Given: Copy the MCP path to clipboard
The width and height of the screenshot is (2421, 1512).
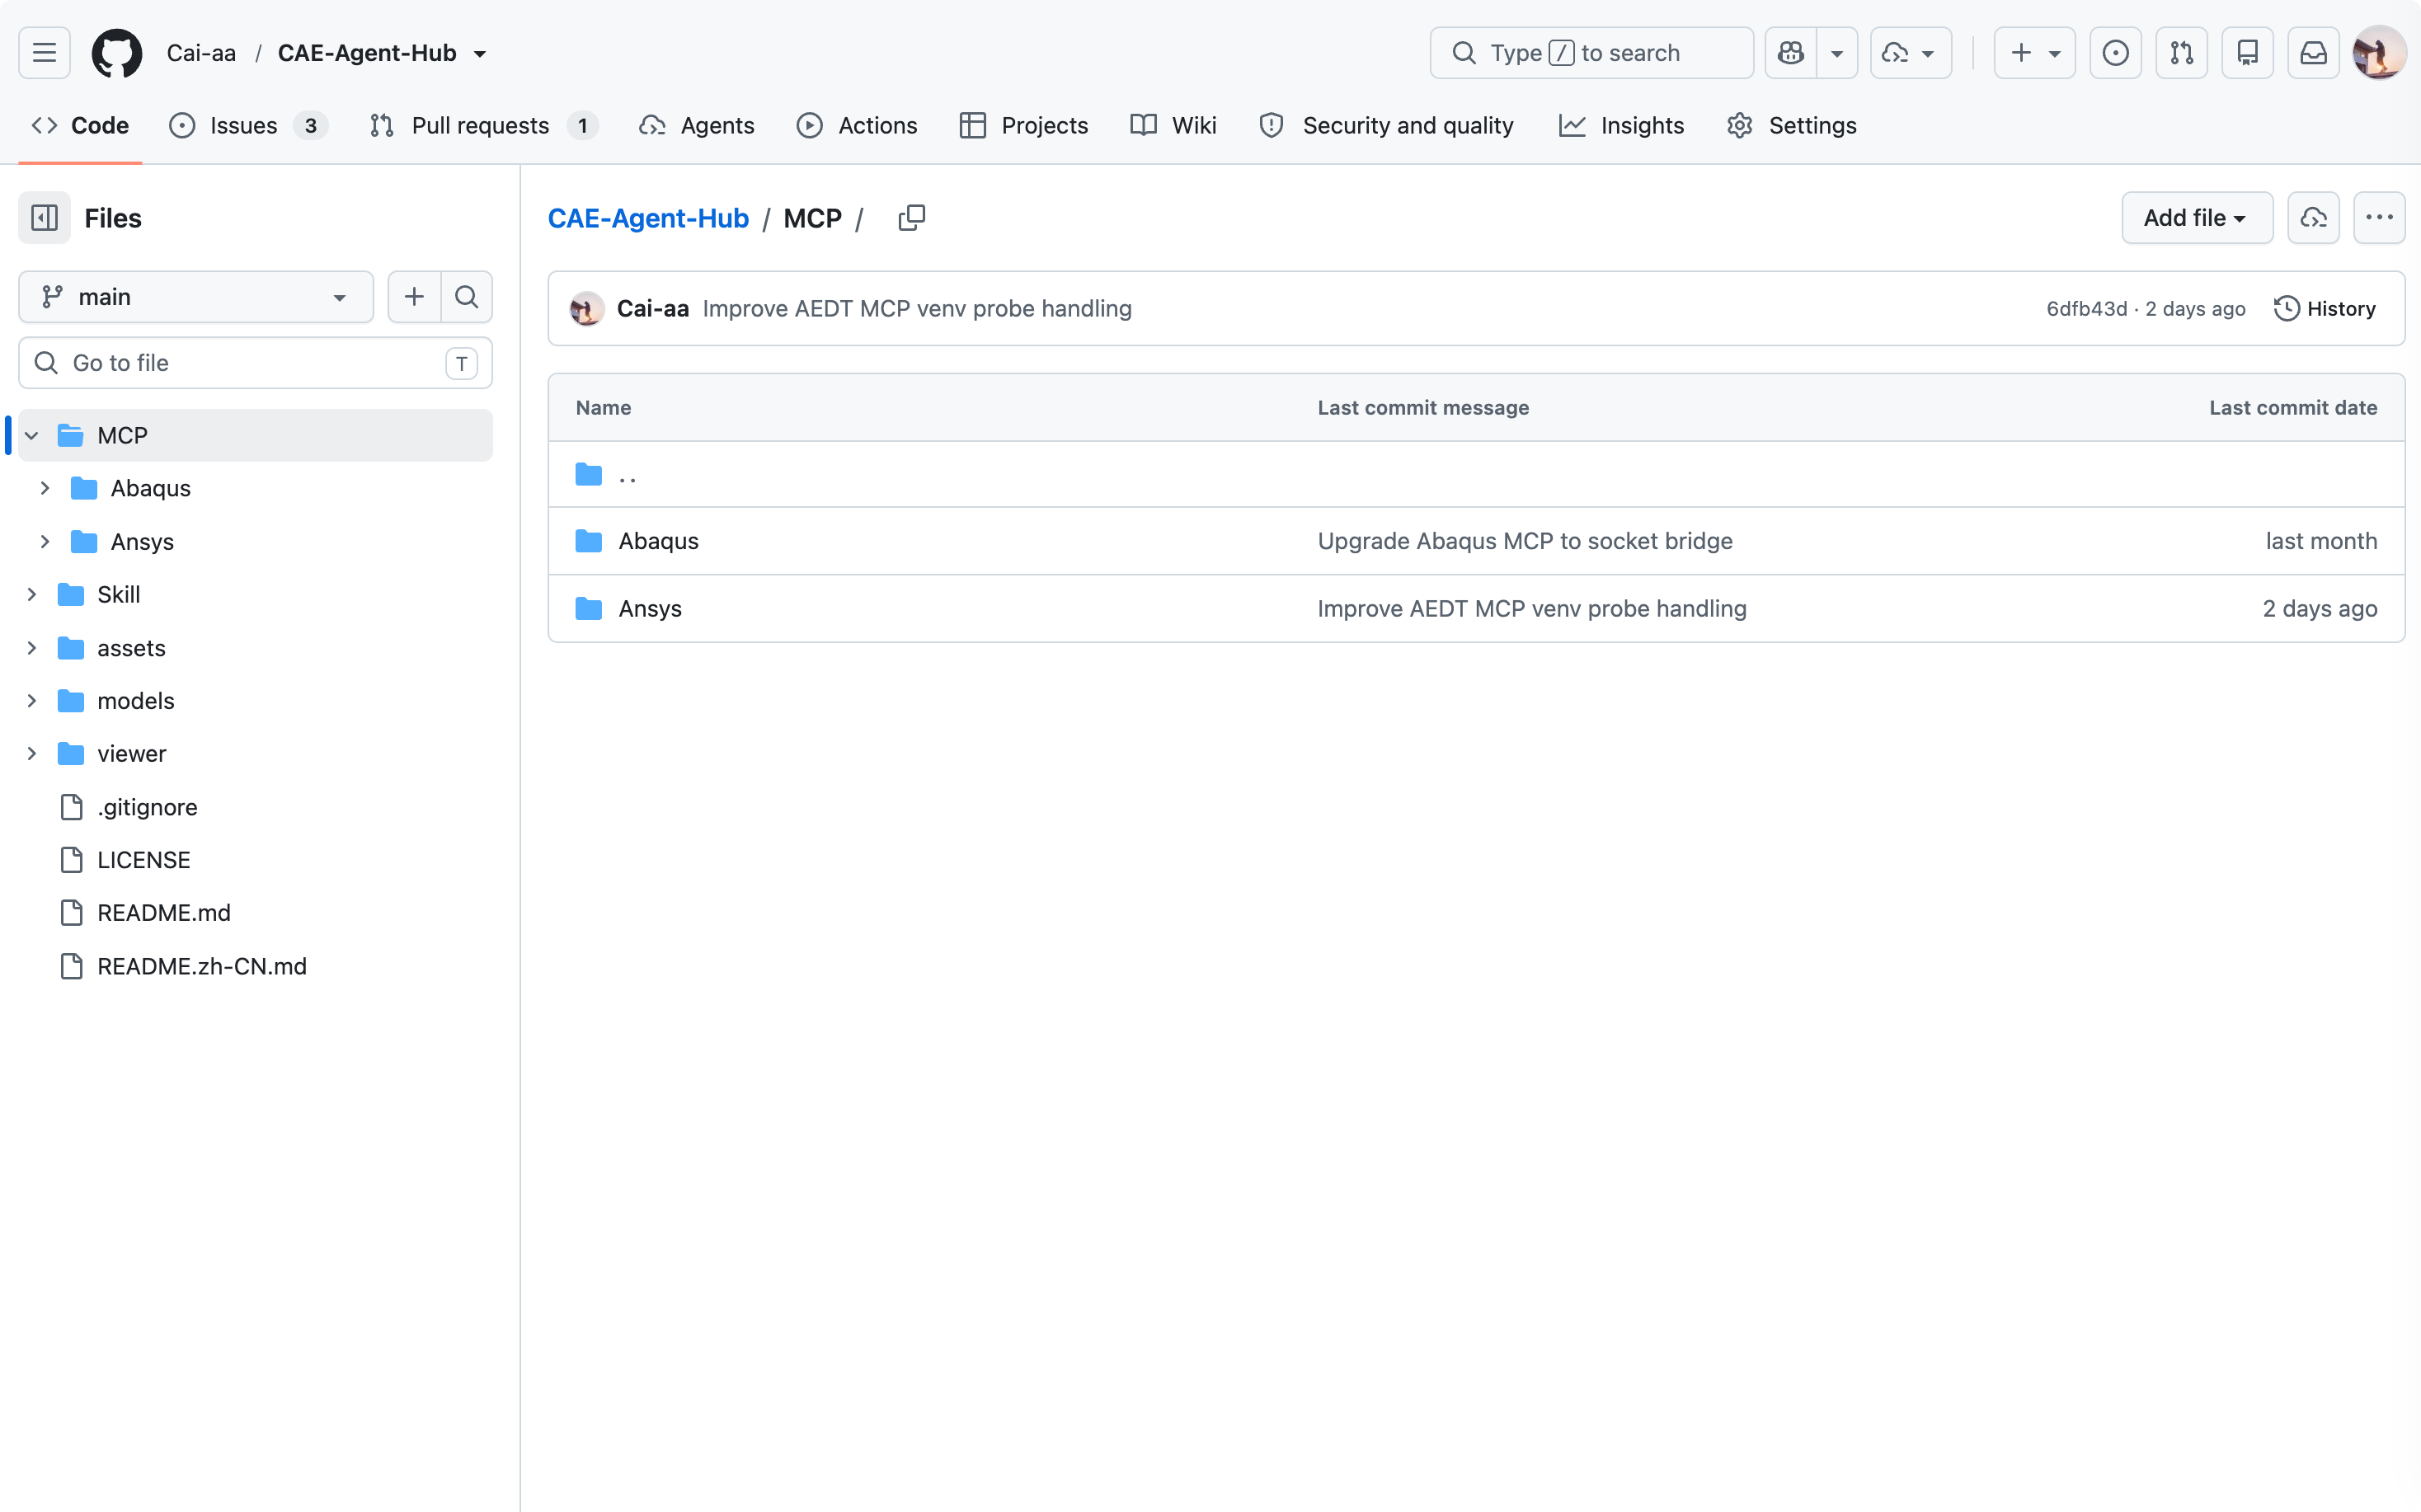Looking at the screenshot, I should (x=911, y=218).
